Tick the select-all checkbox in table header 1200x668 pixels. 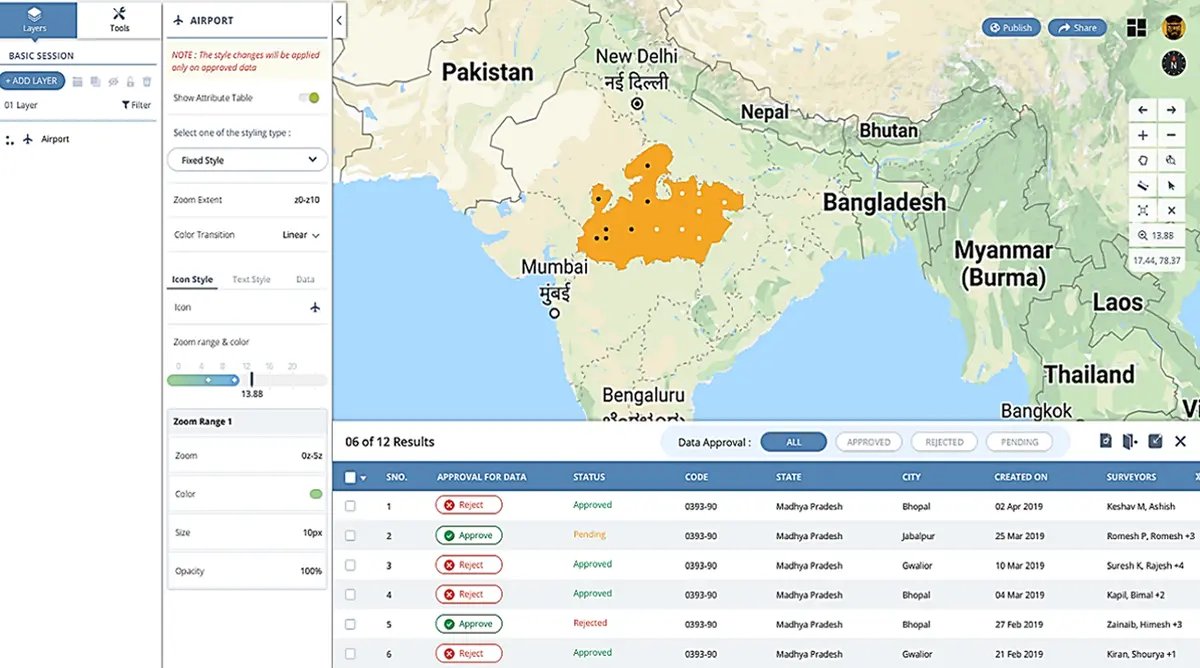click(350, 477)
